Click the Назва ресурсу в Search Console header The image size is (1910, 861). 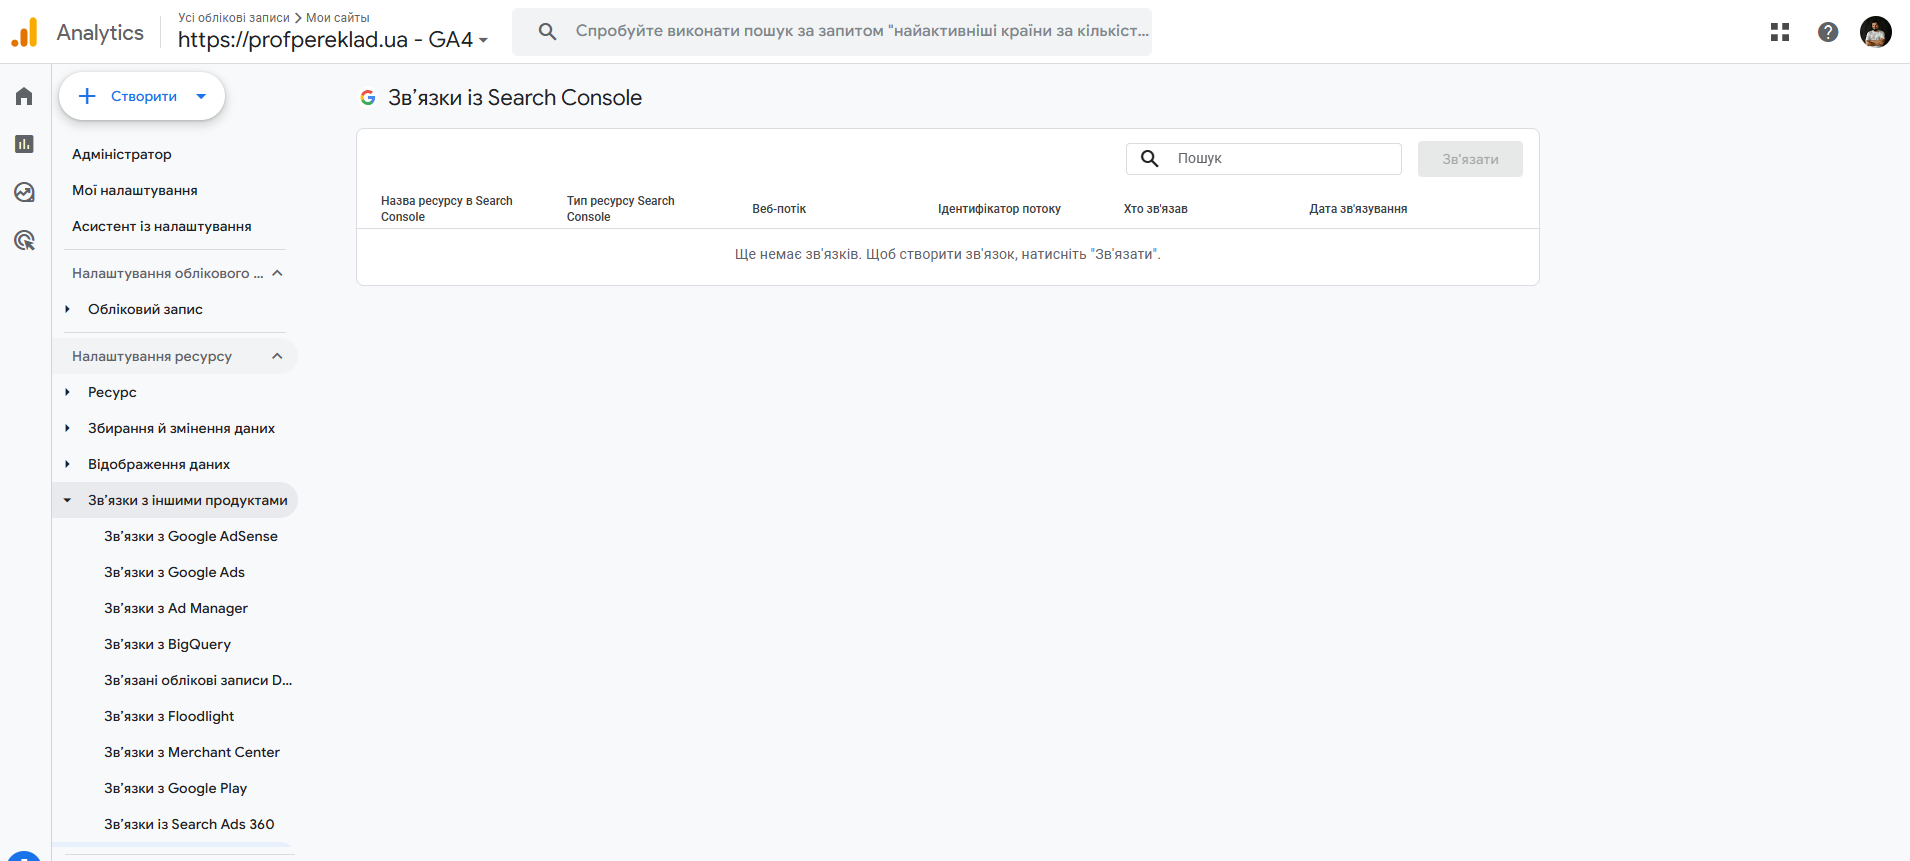coord(447,209)
